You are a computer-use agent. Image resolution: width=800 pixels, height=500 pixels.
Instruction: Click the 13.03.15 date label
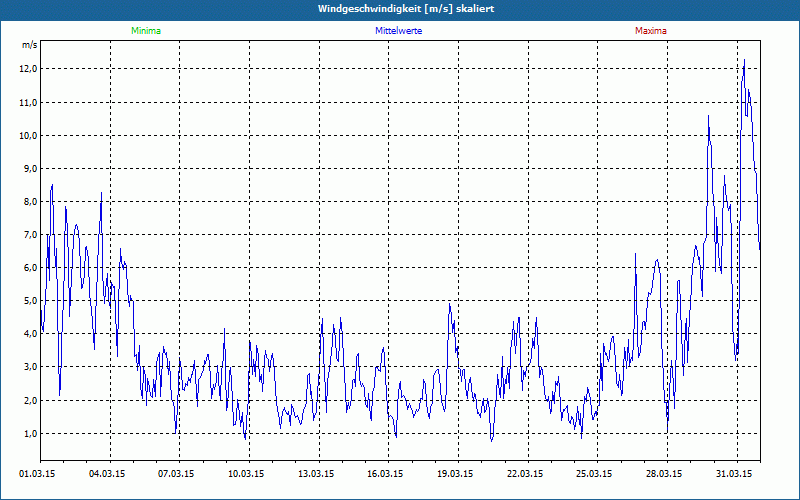click(x=316, y=474)
